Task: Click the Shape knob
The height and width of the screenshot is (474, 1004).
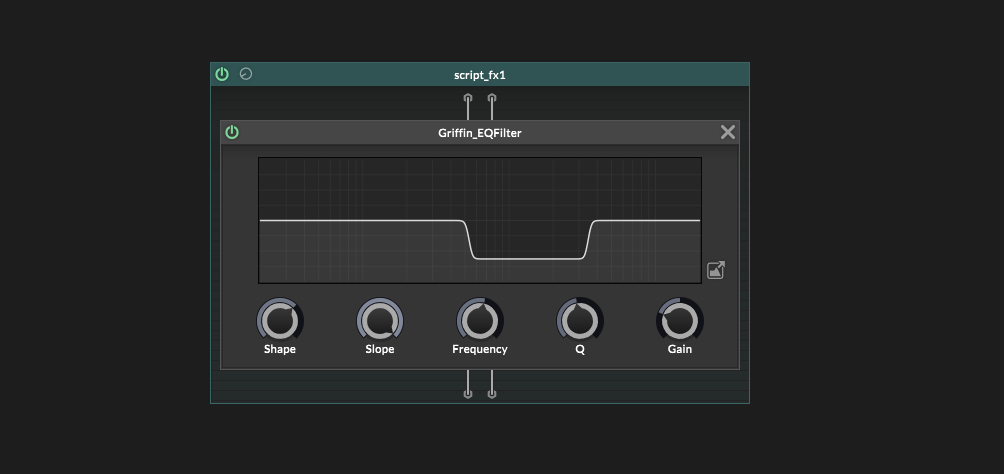Action: [x=280, y=320]
